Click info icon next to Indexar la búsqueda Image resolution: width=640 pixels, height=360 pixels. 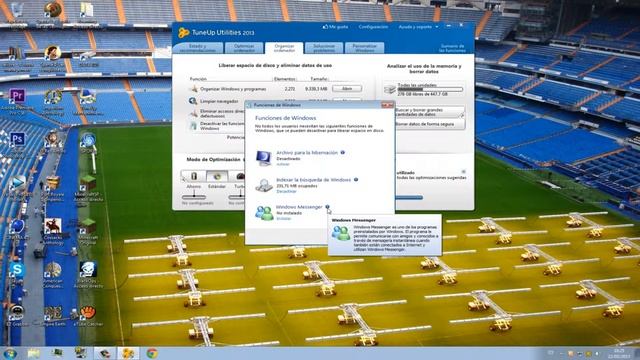click(x=356, y=180)
